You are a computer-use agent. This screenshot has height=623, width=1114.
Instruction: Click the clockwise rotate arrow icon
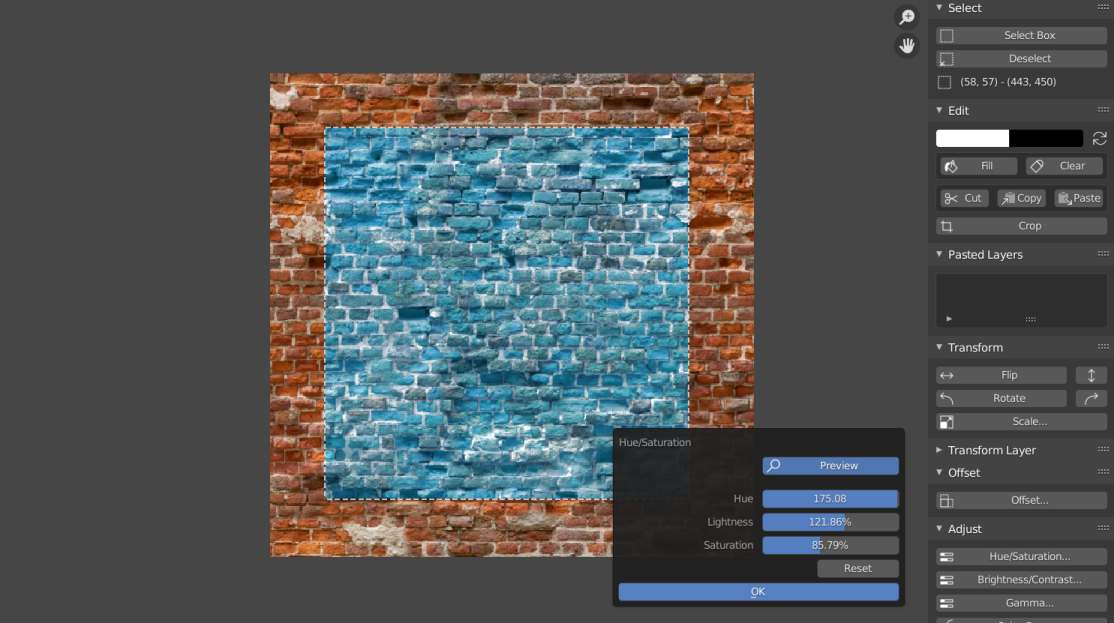1090,397
